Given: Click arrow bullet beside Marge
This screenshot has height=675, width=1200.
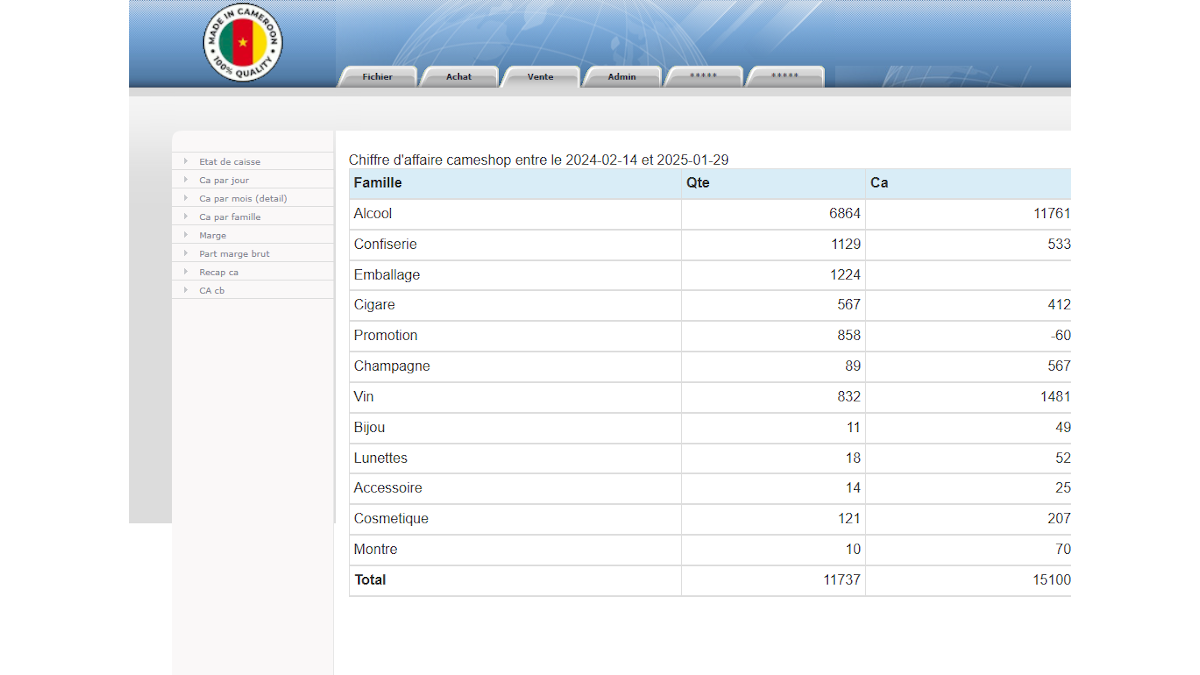Looking at the screenshot, I should (185, 235).
